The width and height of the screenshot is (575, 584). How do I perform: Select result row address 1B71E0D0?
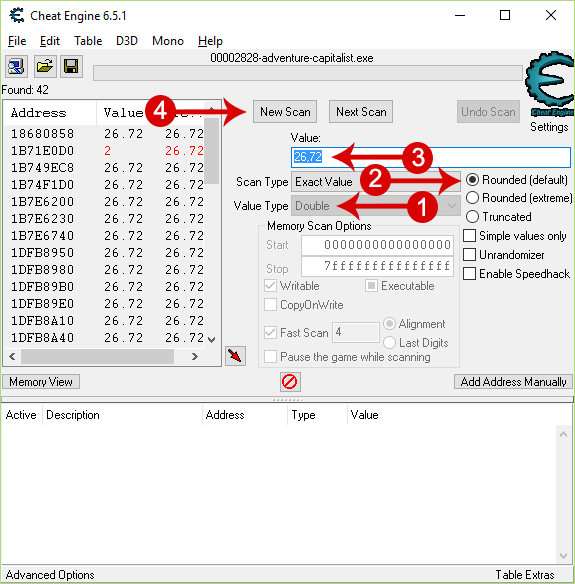[x=104, y=150]
